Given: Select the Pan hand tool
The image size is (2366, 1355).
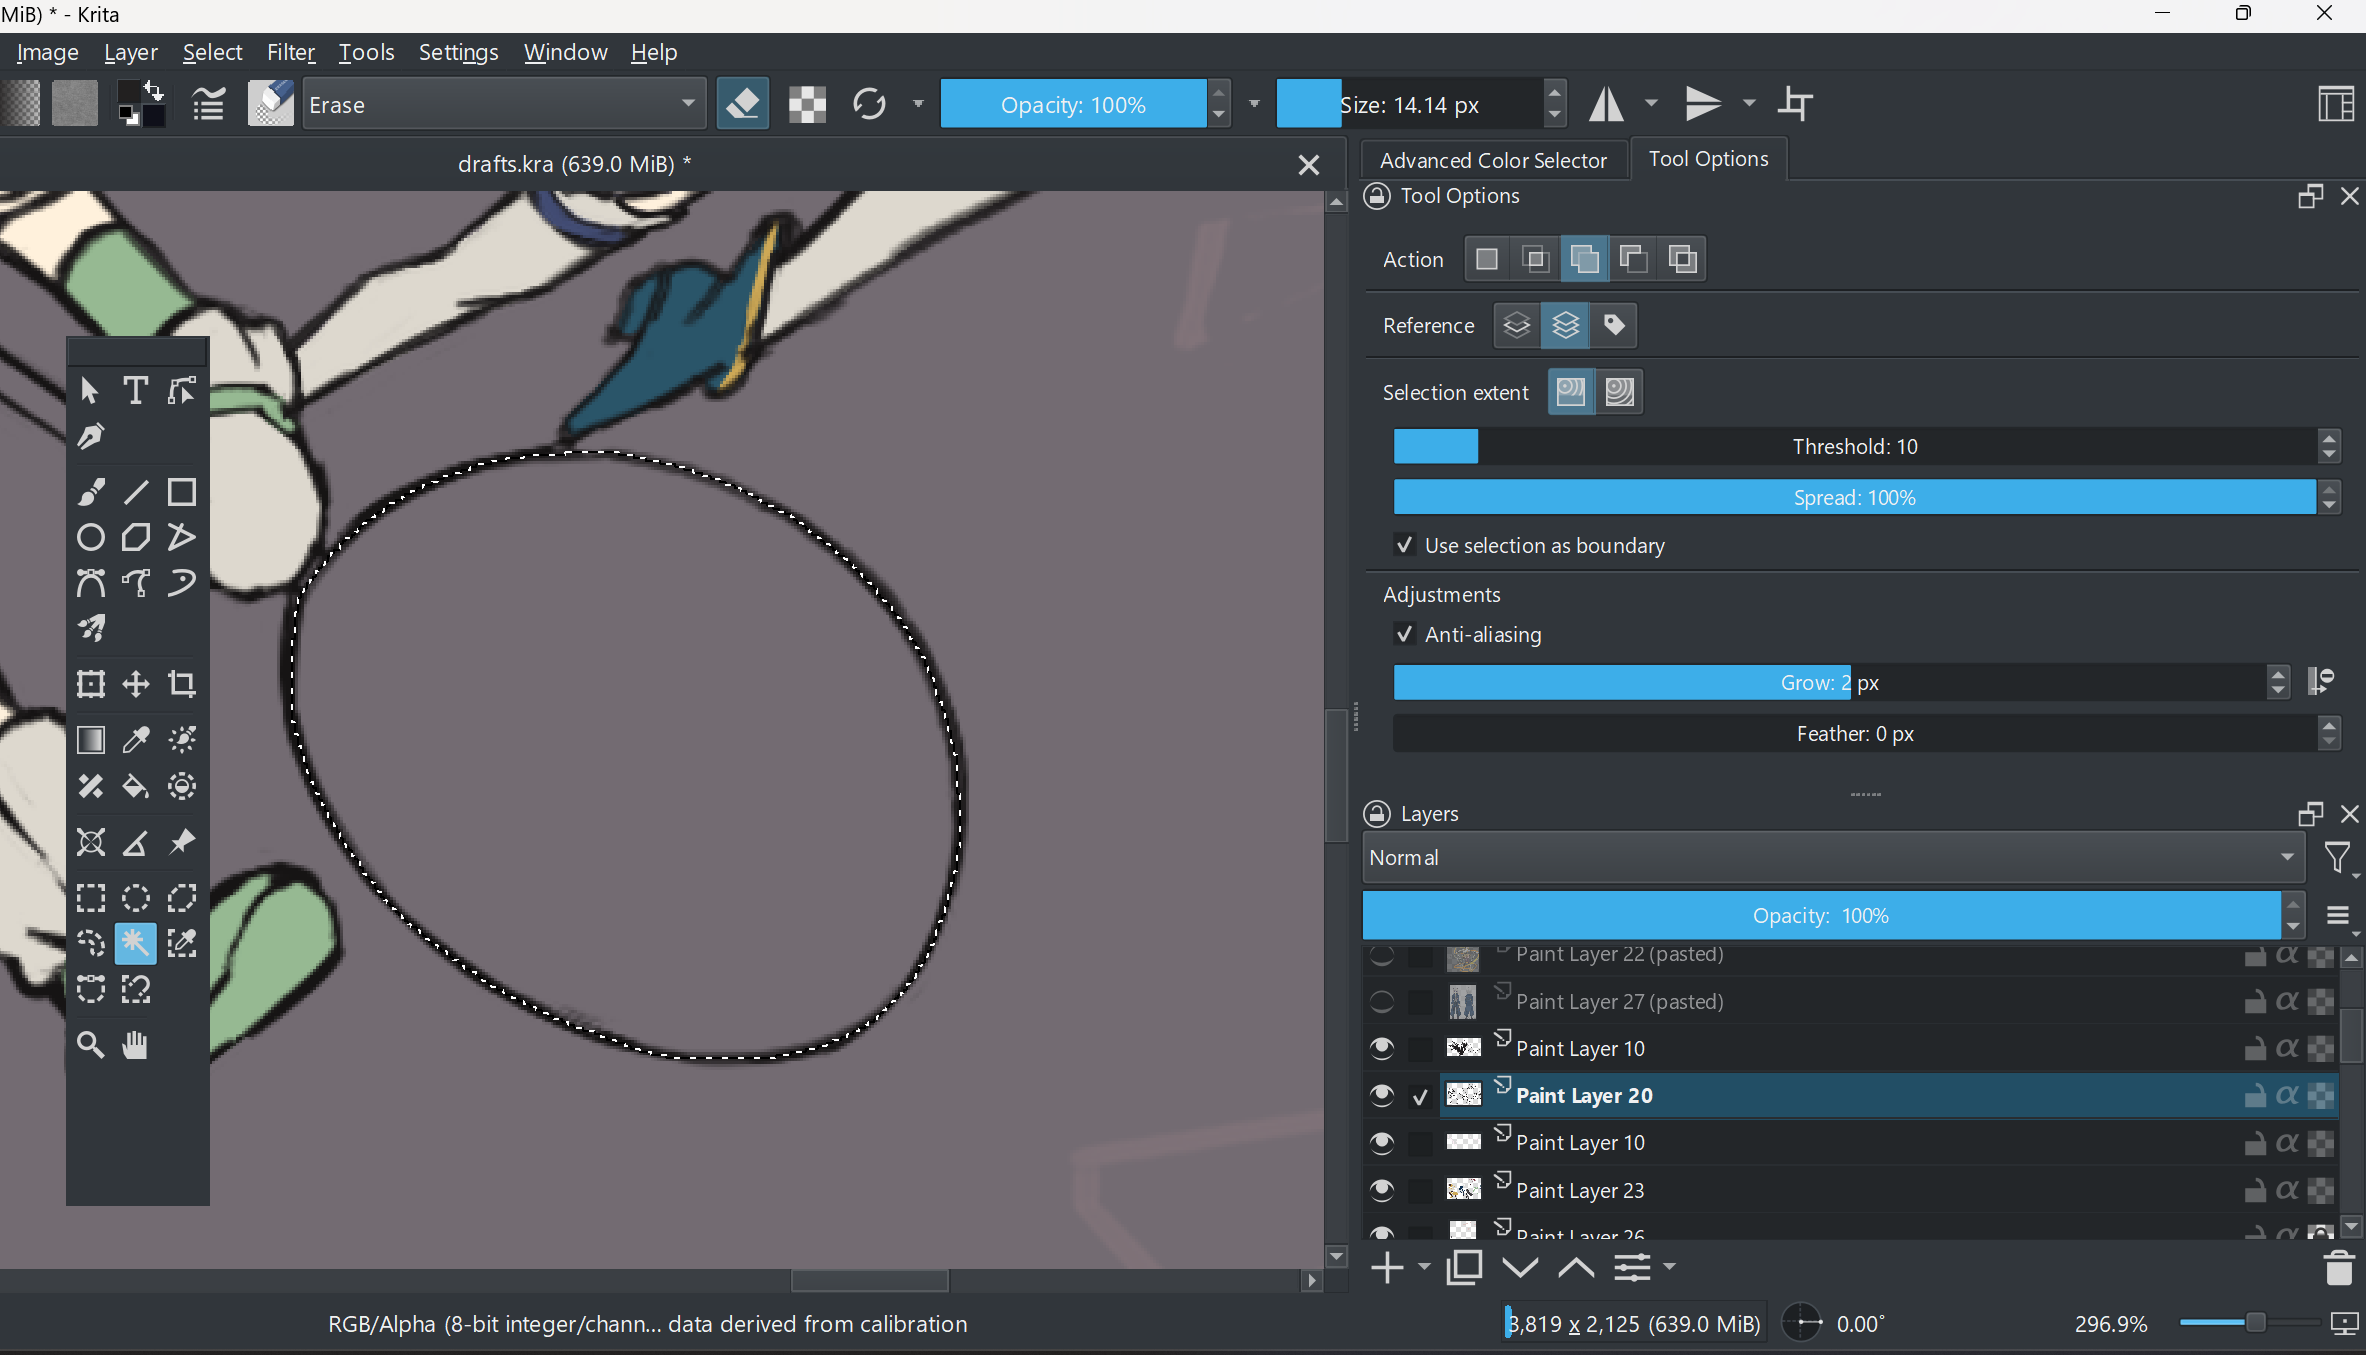Looking at the screenshot, I should pos(136,1045).
